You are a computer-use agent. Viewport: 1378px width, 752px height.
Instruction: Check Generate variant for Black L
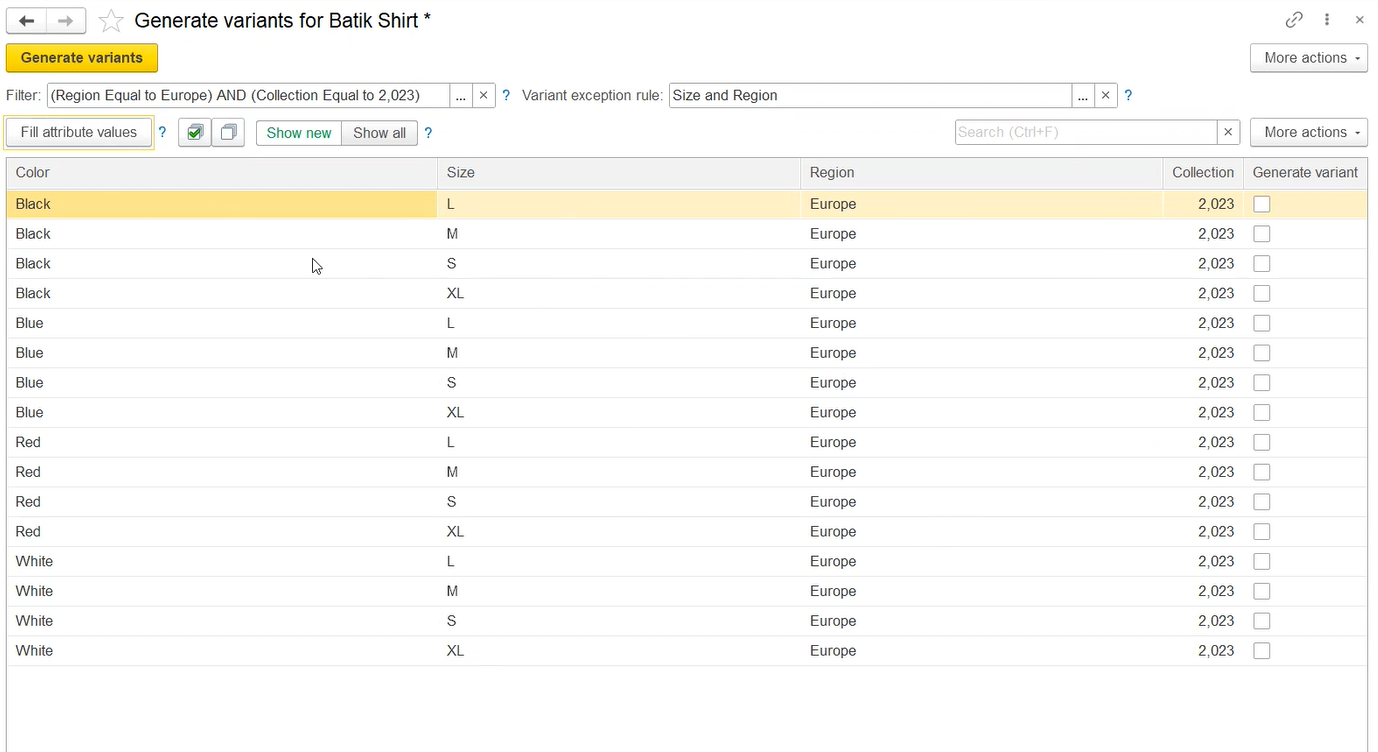tap(1262, 204)
